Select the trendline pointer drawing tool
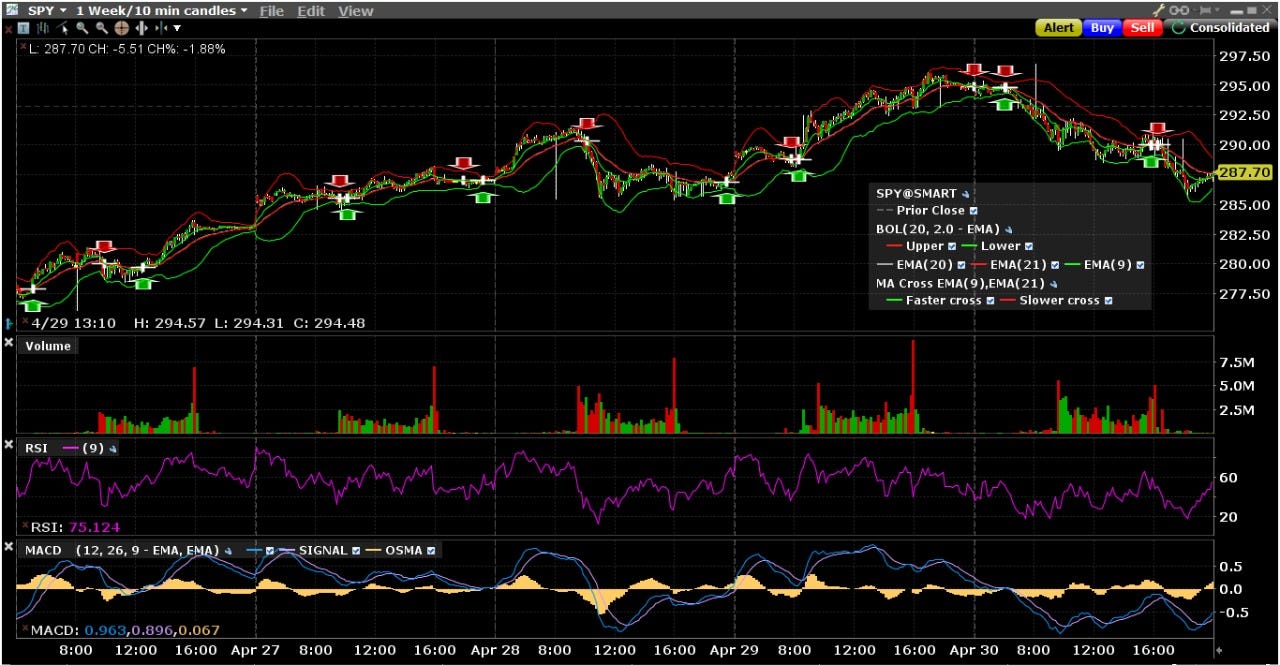This screenshot has height=665, width=1280. coord(63,28)
